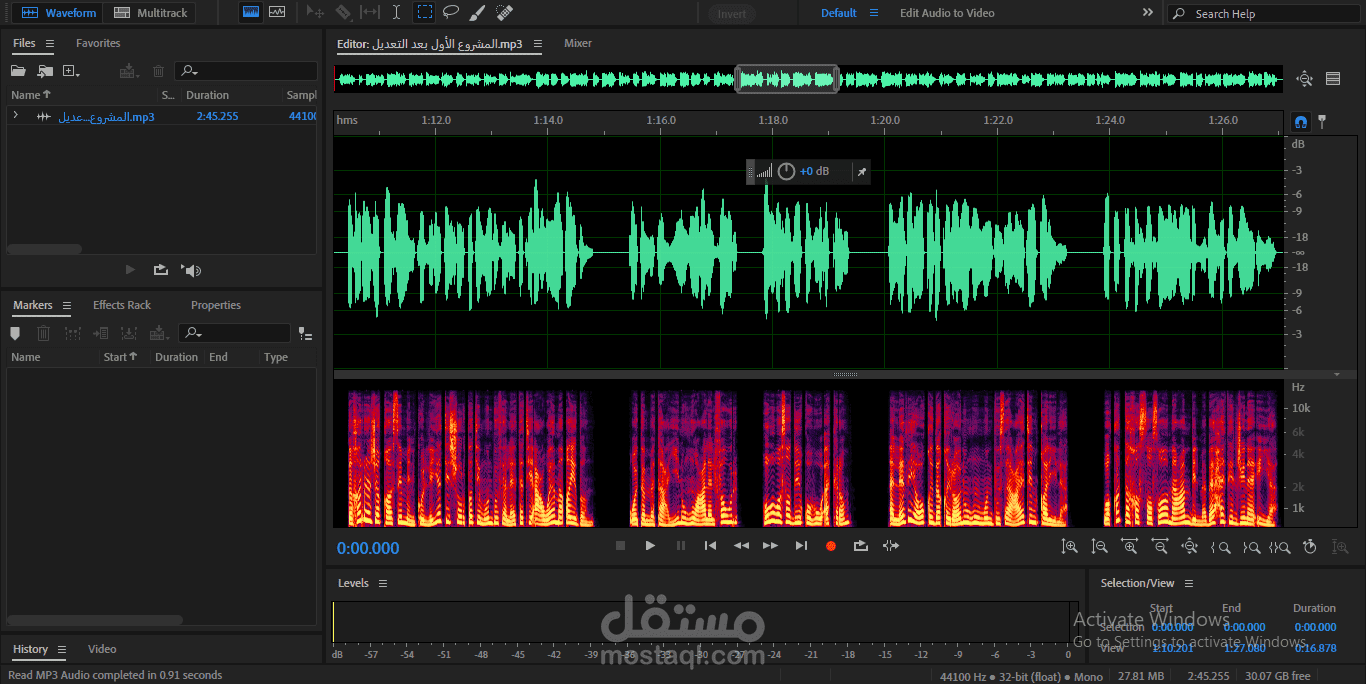
Task: Open the Markers panel menu
Action: pyautogui.click(x=66, y=305)
